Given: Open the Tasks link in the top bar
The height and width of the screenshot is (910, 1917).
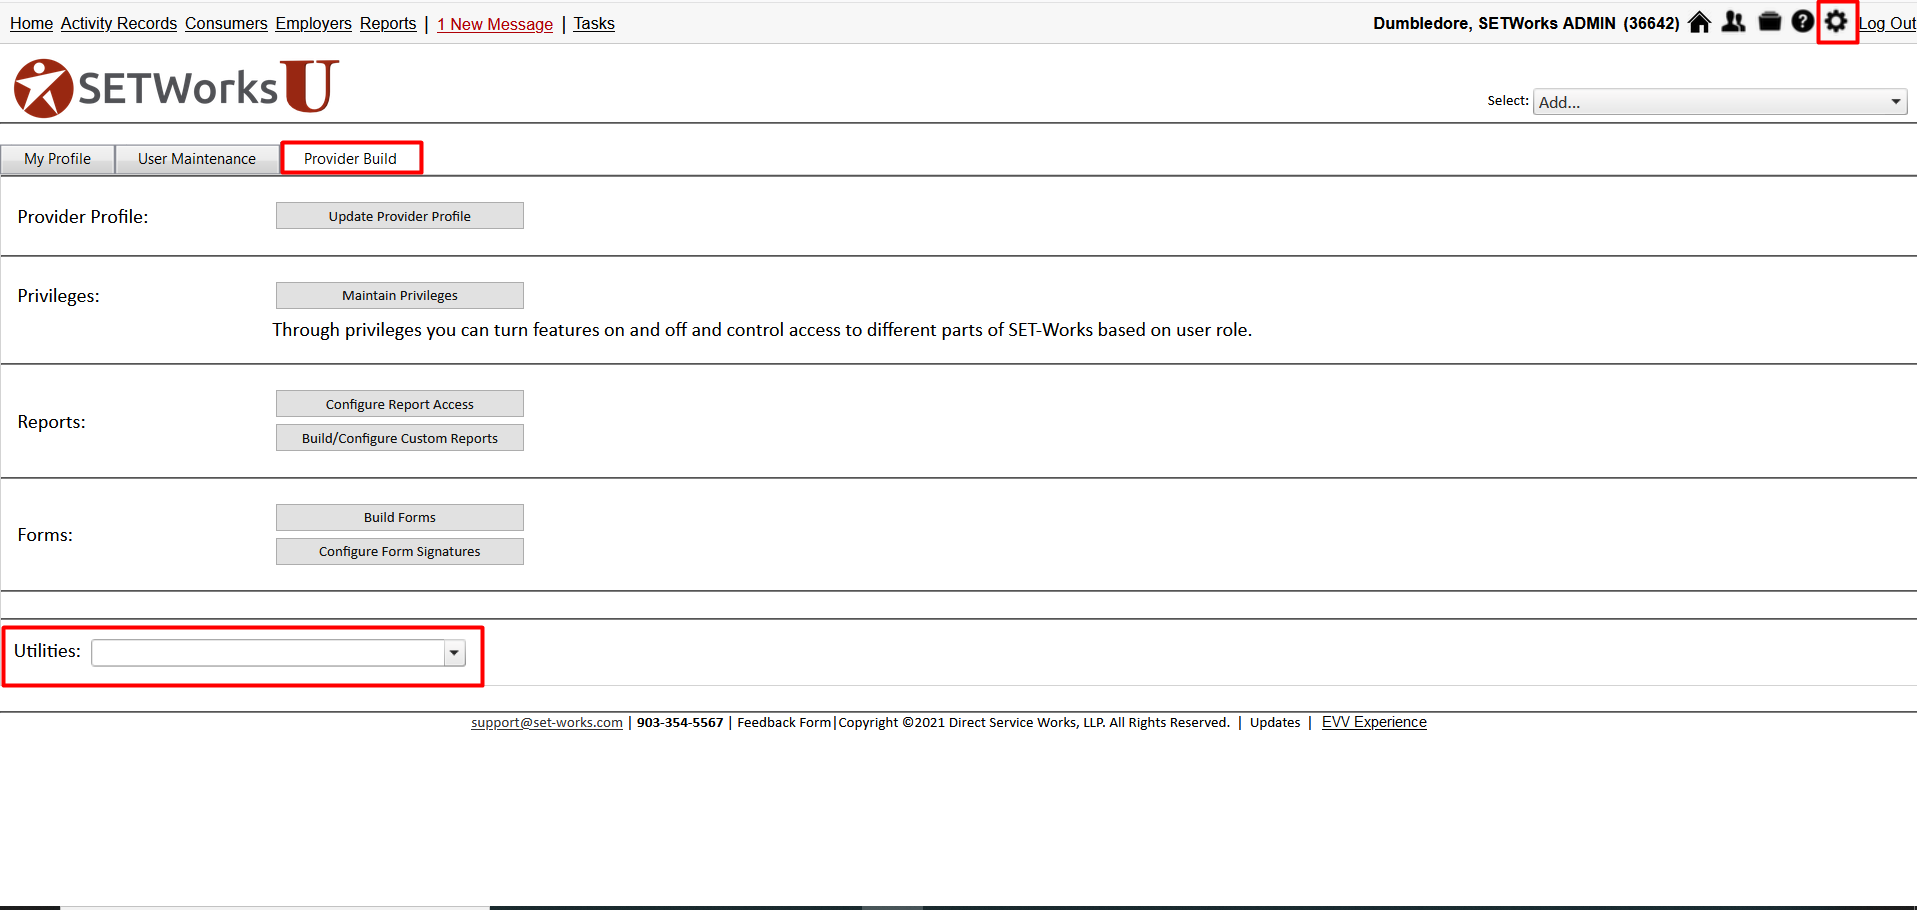Looking at the screenshot, I should pos(594,24).
